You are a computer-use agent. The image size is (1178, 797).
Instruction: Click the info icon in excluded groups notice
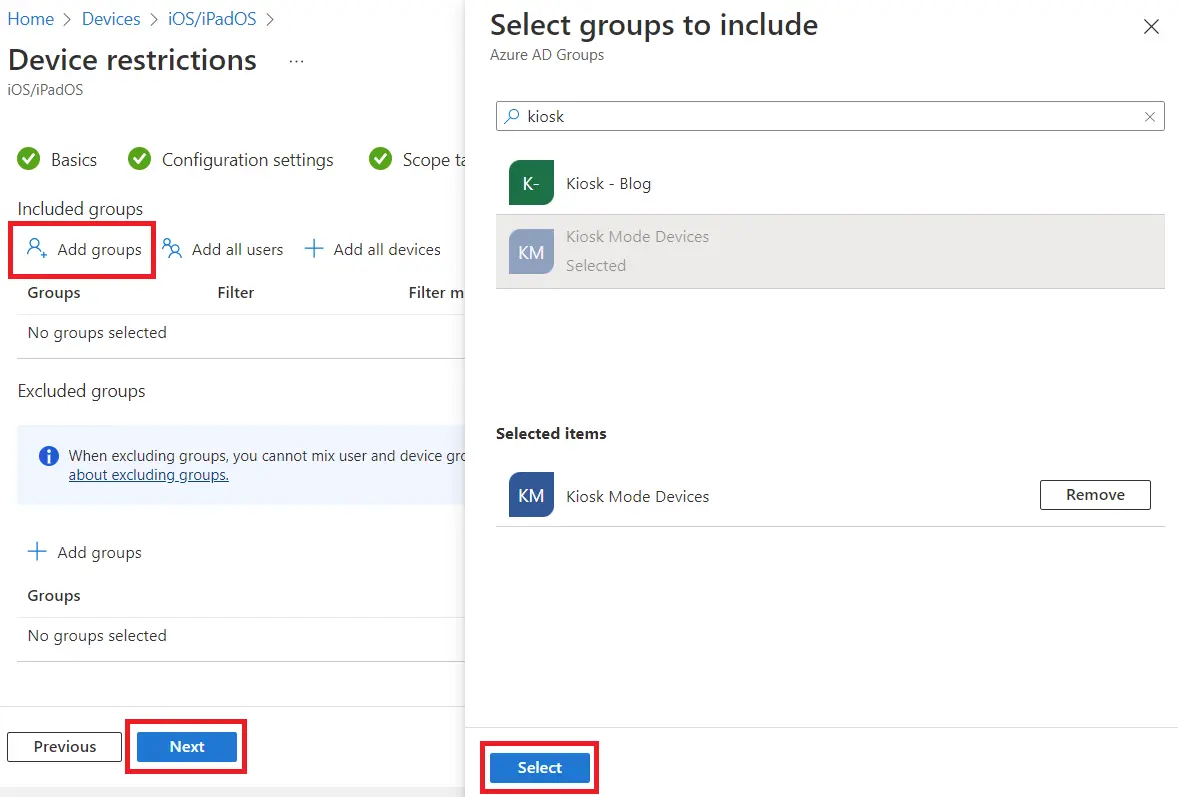[x=48, y=456]
